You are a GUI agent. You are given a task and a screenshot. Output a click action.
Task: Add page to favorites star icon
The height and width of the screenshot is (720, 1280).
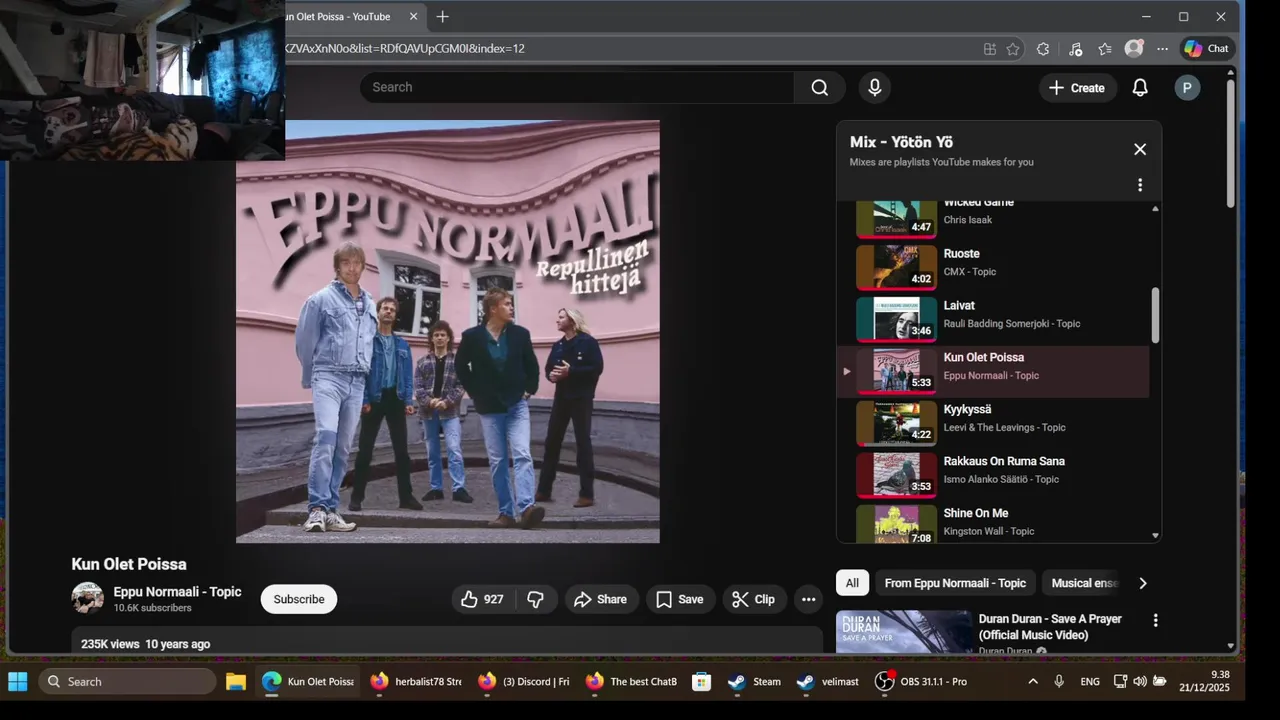click(x=1013, y=48)
